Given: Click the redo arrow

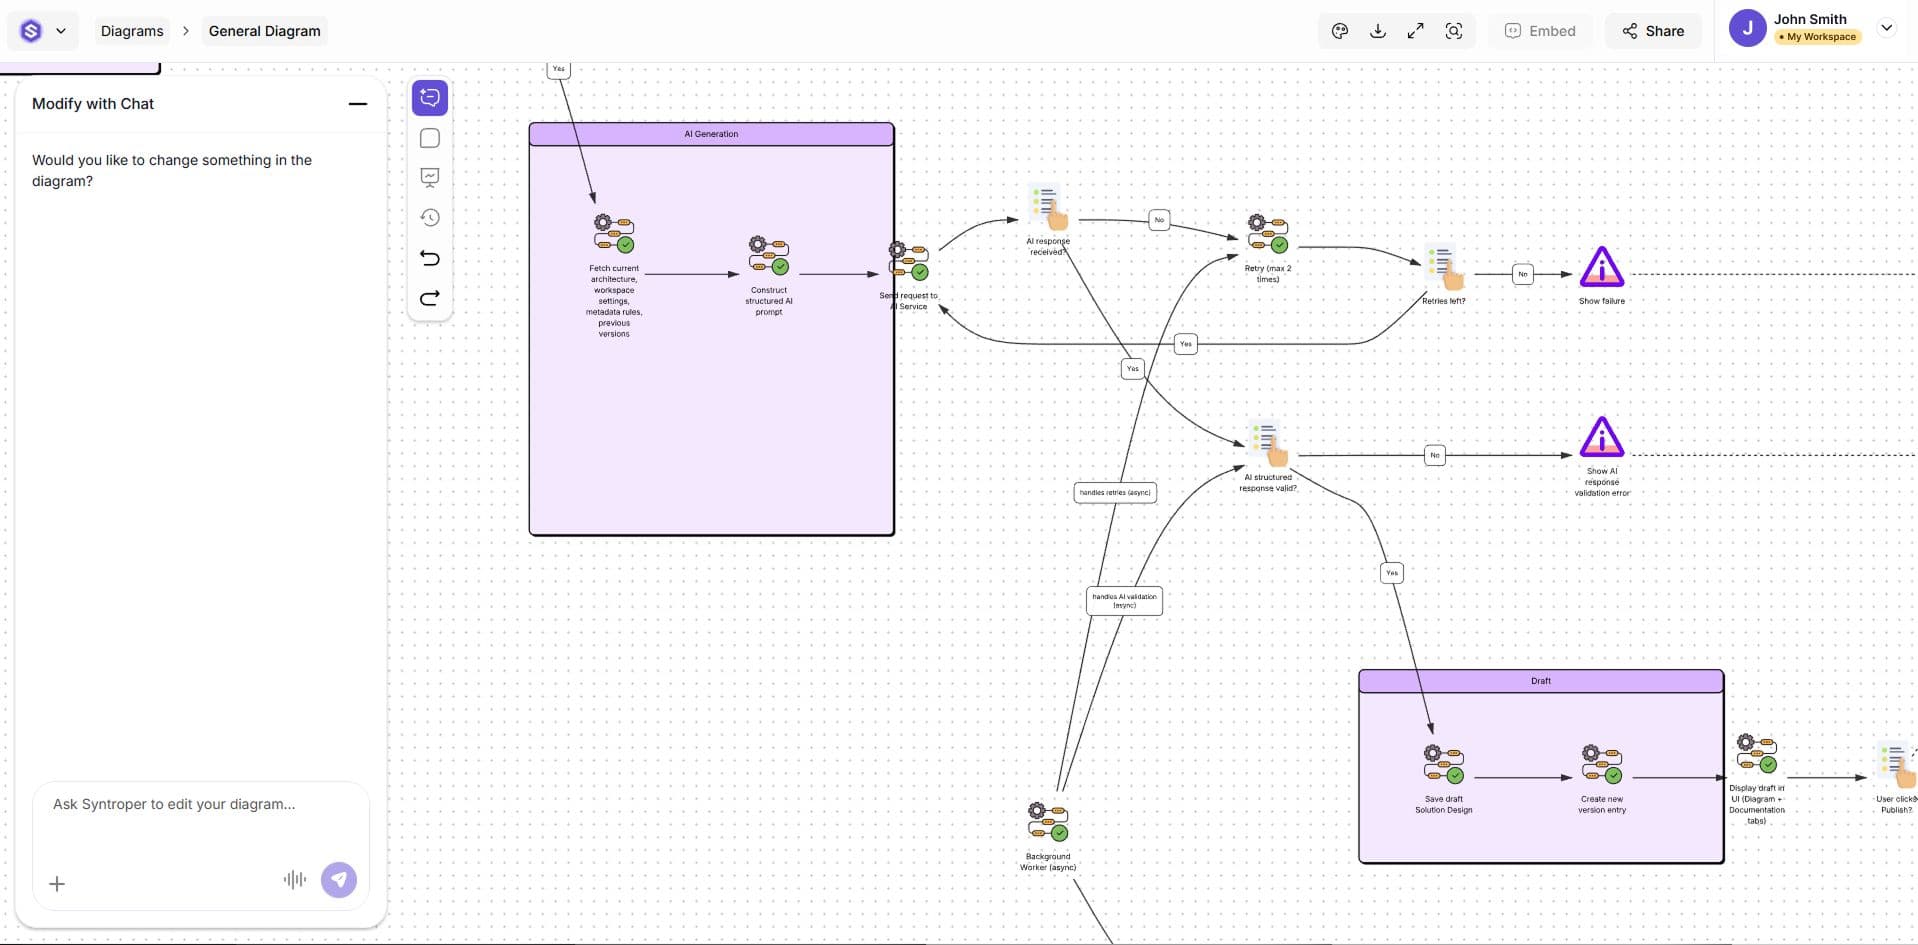Looking at the screenshot, I should point(430,298).
